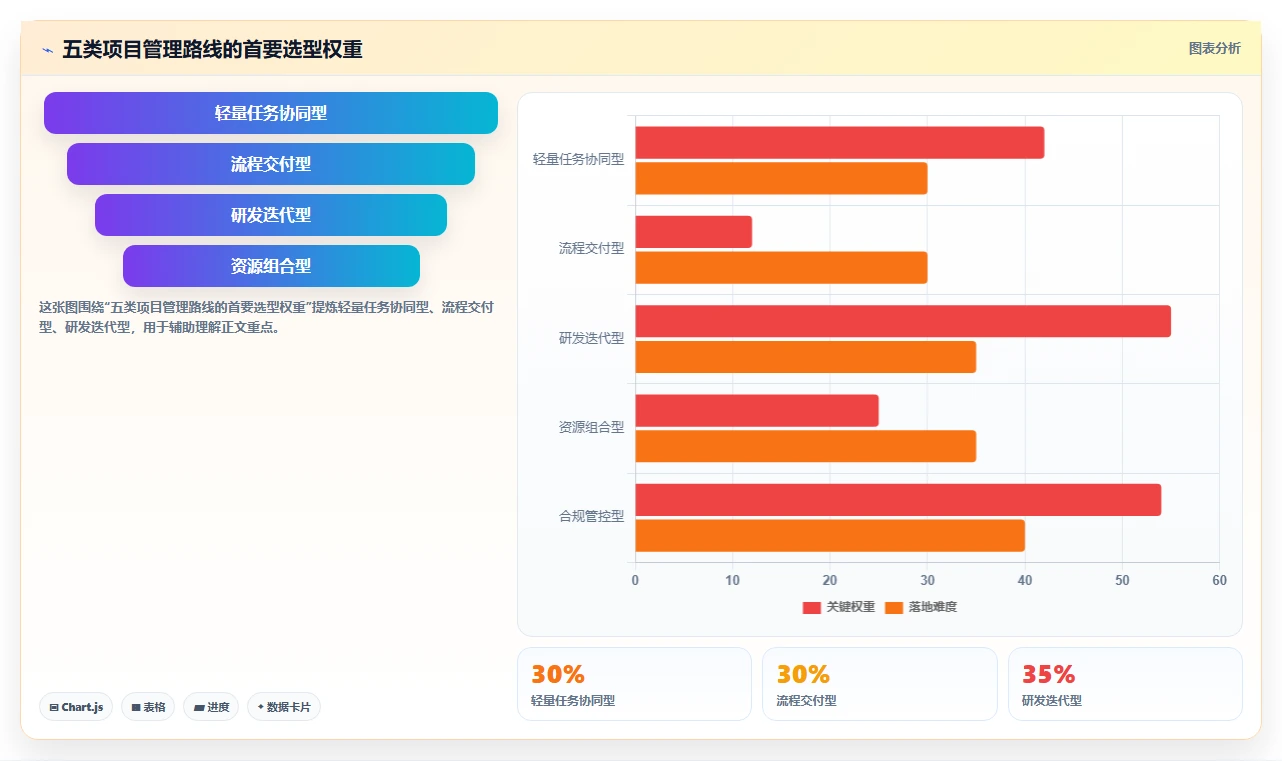Click the x-axis tick label 30

pos(927,581)
